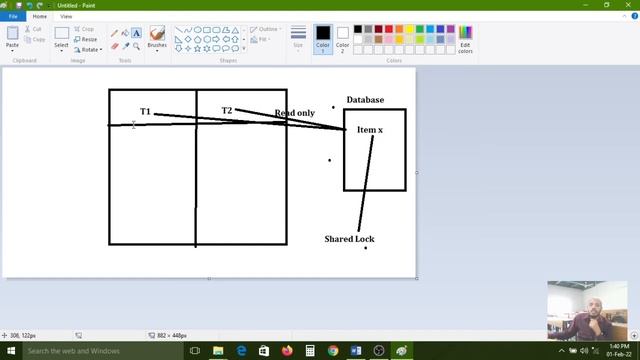640x360 pixels.
Task: Click the Copy button
Action: [x=35, y=40]
